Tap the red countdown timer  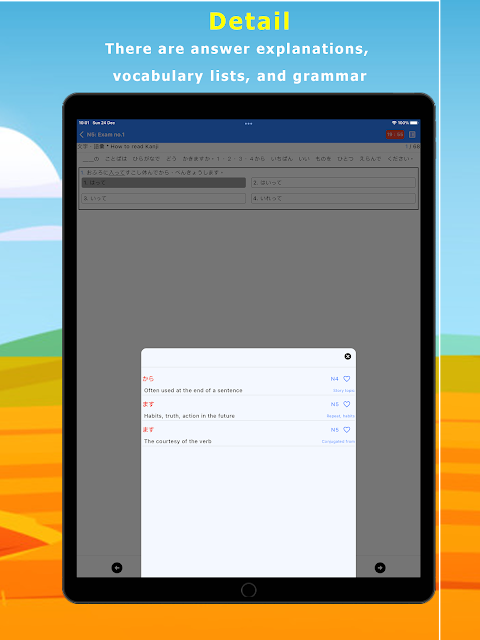[x=395, y=134]
